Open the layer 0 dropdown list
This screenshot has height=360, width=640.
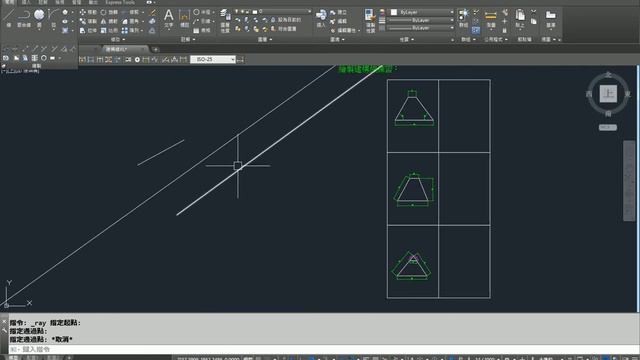click(x=309, y=11)
